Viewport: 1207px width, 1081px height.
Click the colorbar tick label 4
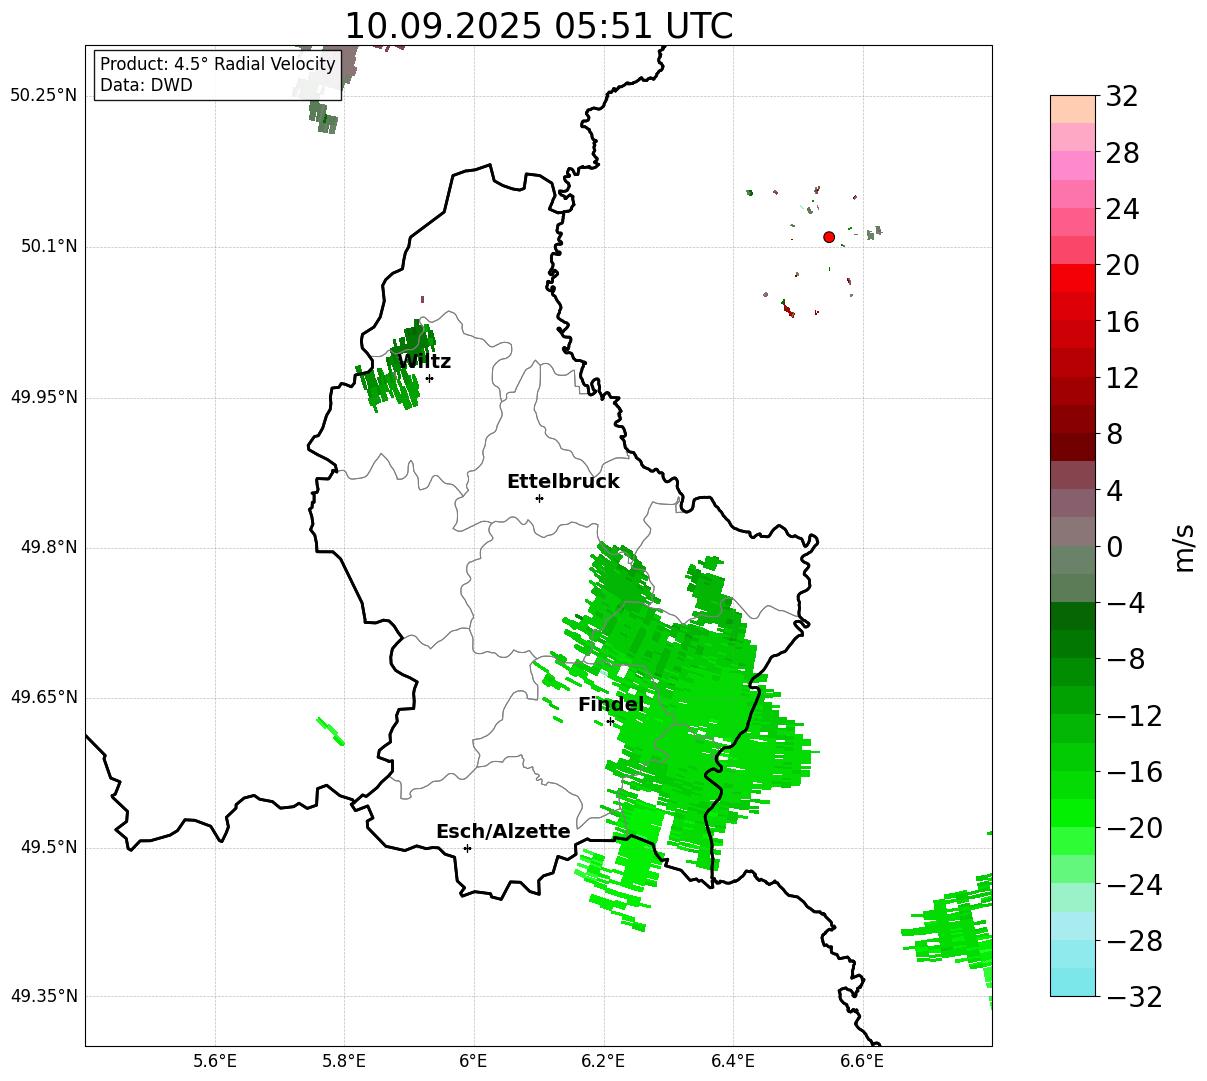tap(1114, 491)
